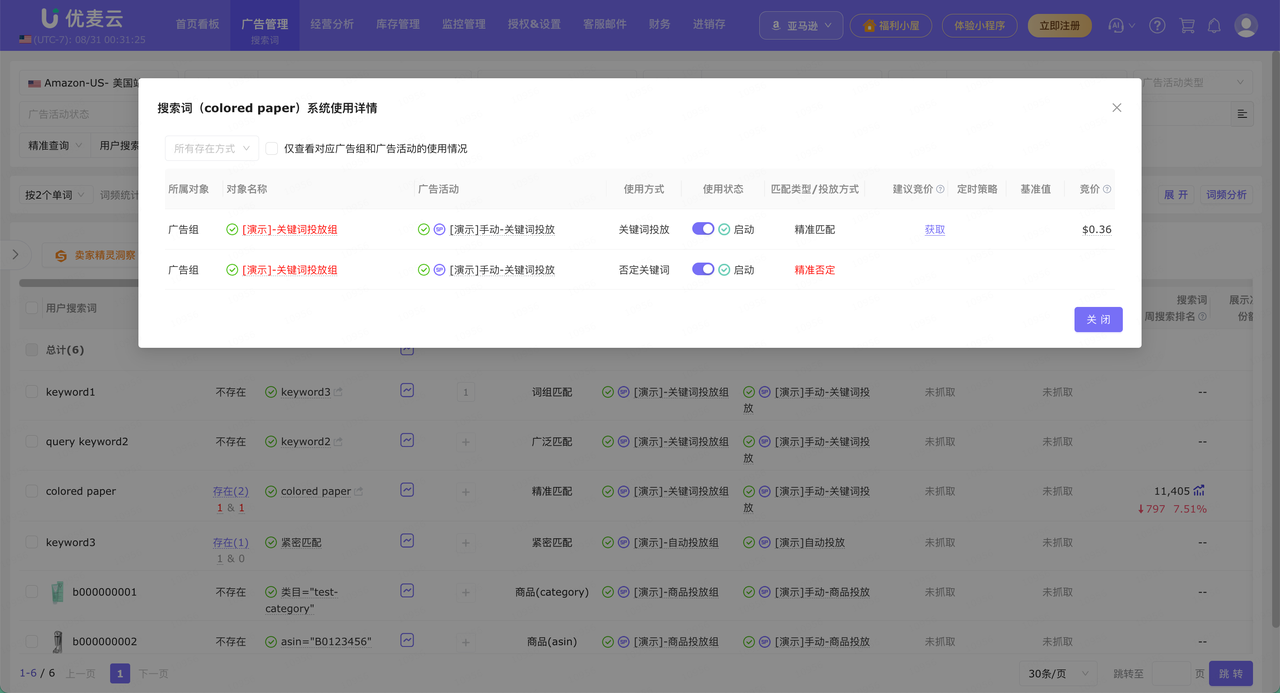Expand the 广告活动类型 dropdown
Image resolution: width=1280 pixels, height=693 pixels.
(1194, 83)
